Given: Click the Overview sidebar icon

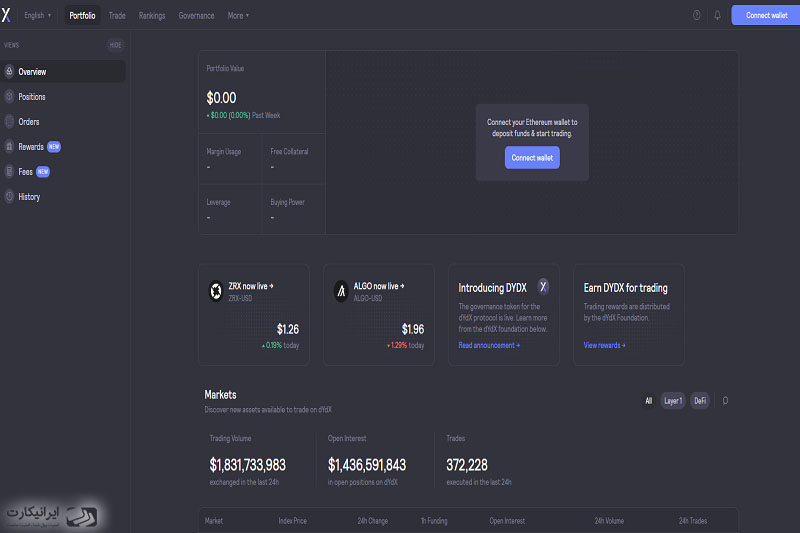Looking at the screenshot, I should pyautogui.click(x=9, y=72).
